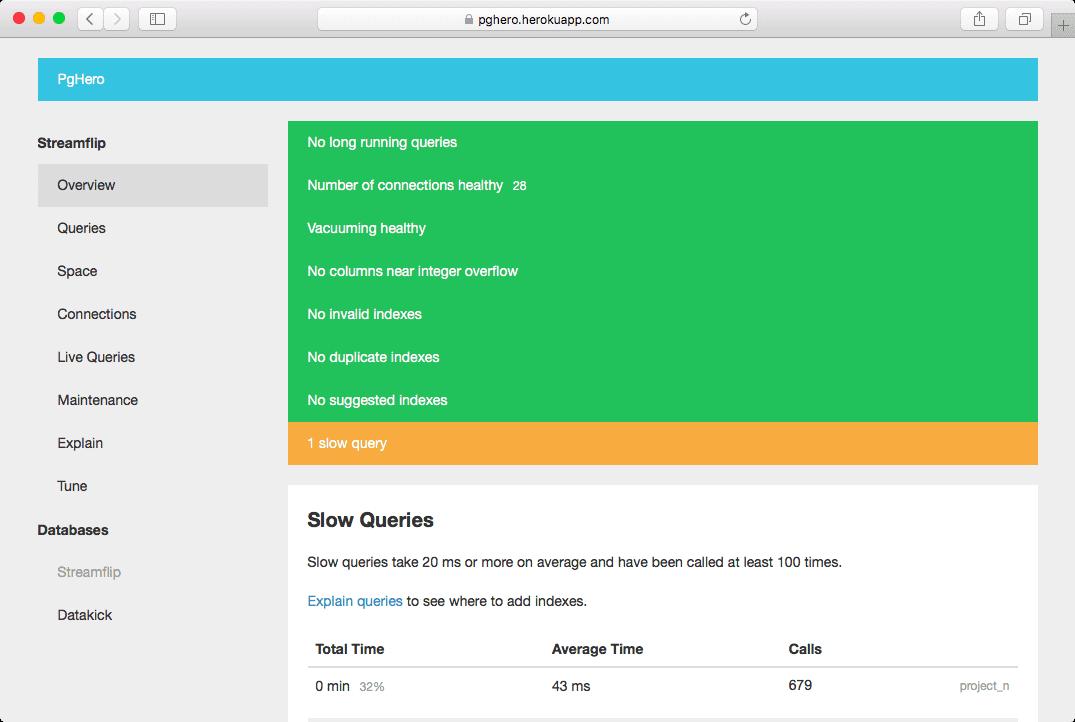Toggle the Safari sidebar icon

[157, 19]
